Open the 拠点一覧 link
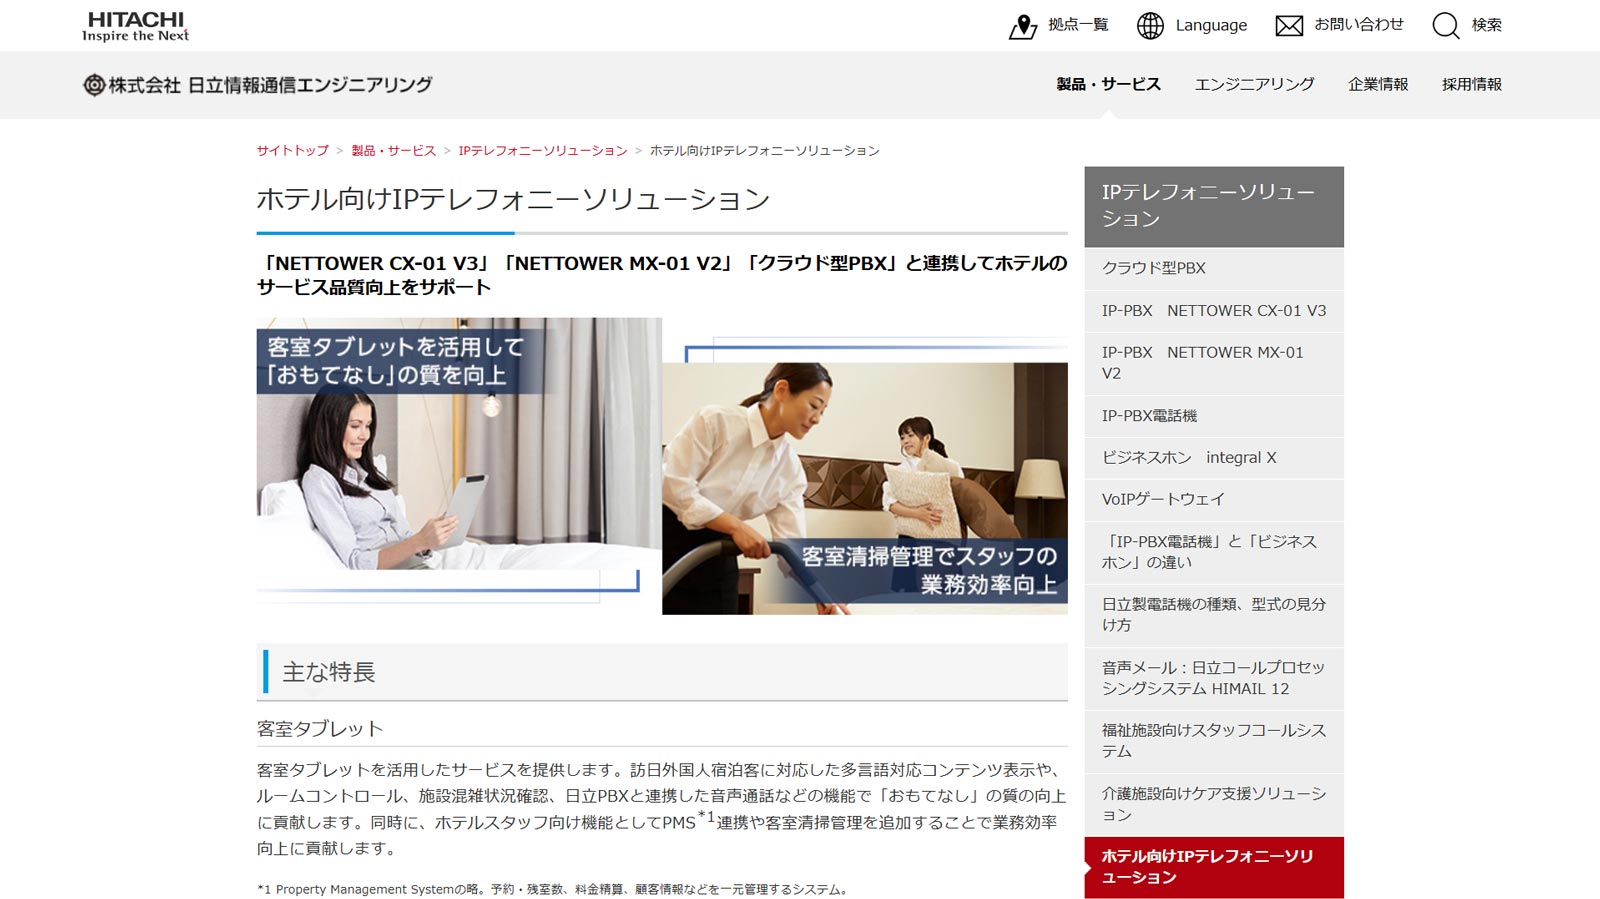Screen dimensions: 1600x899 (1078, 25)
